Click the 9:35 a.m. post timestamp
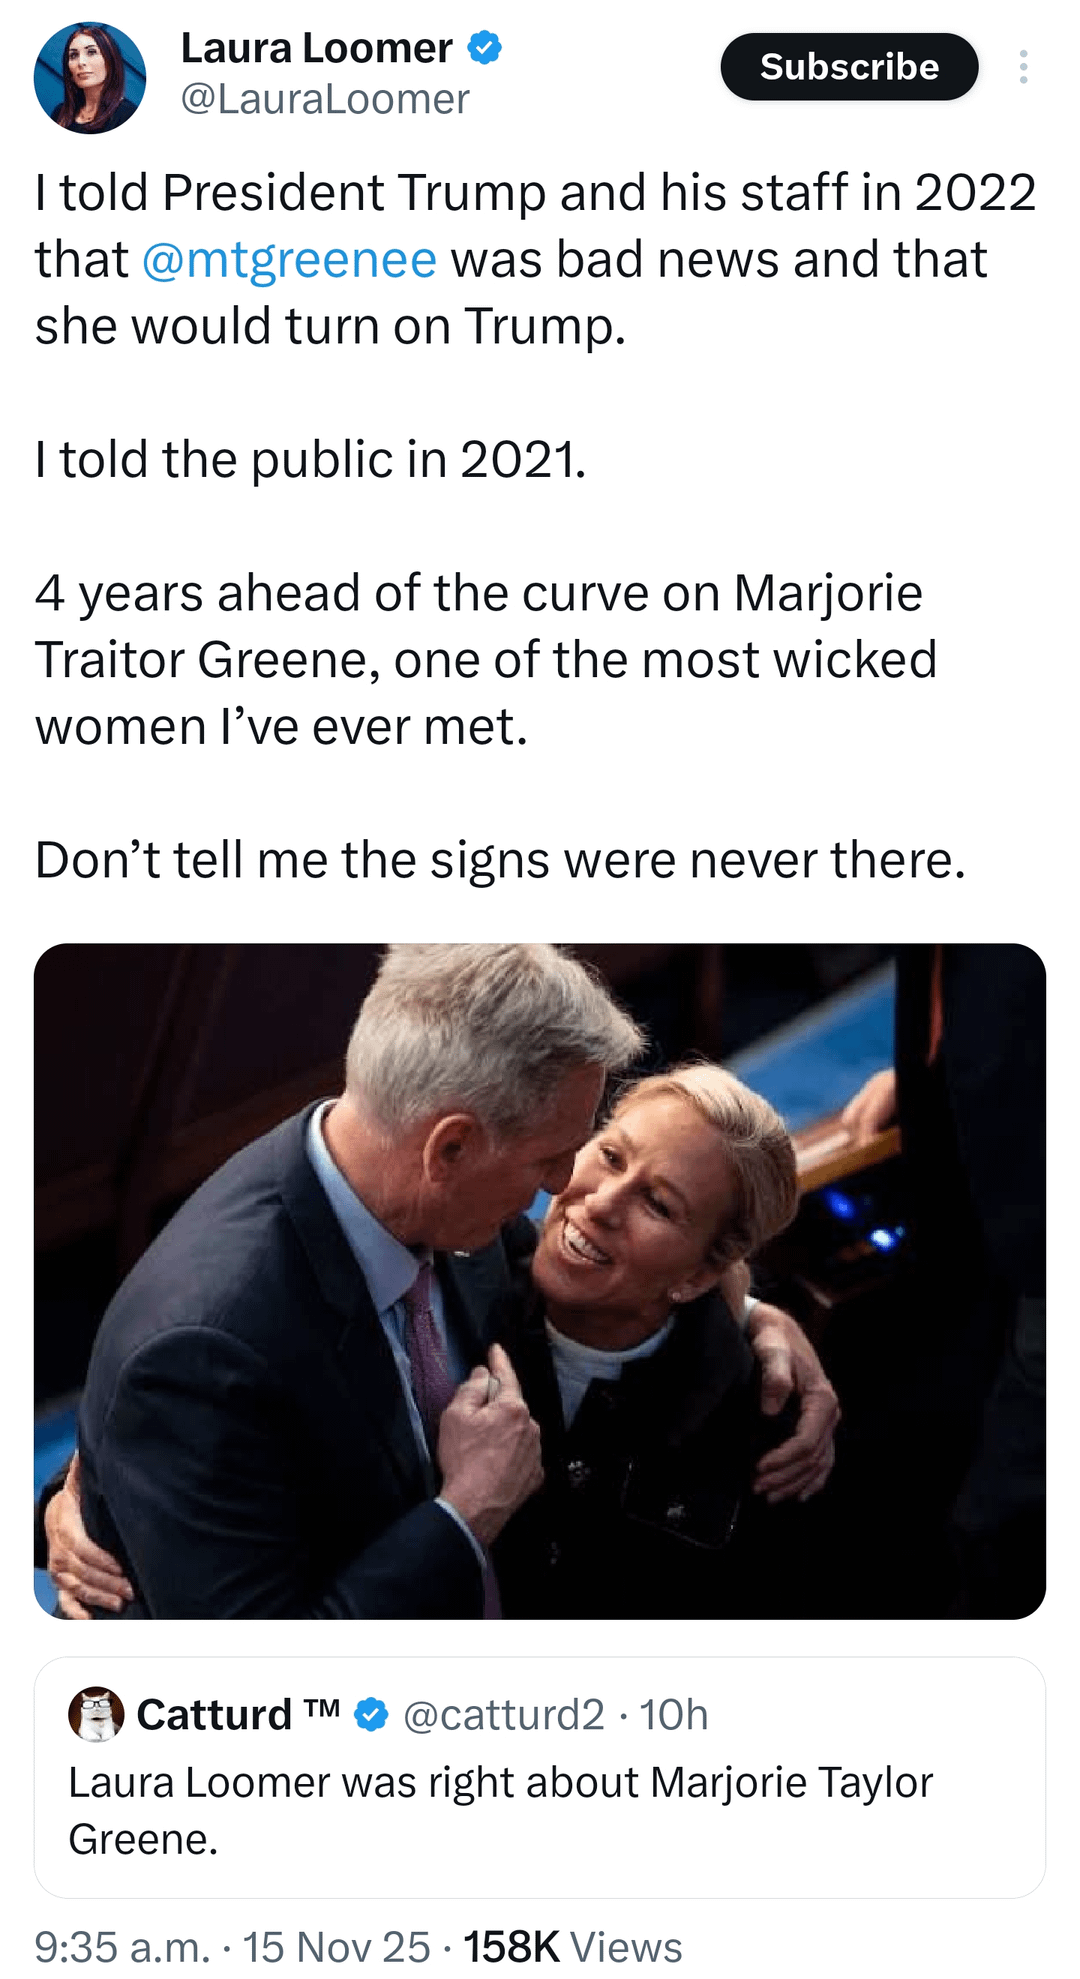 pyautogui.click(x=122, y=1946)
